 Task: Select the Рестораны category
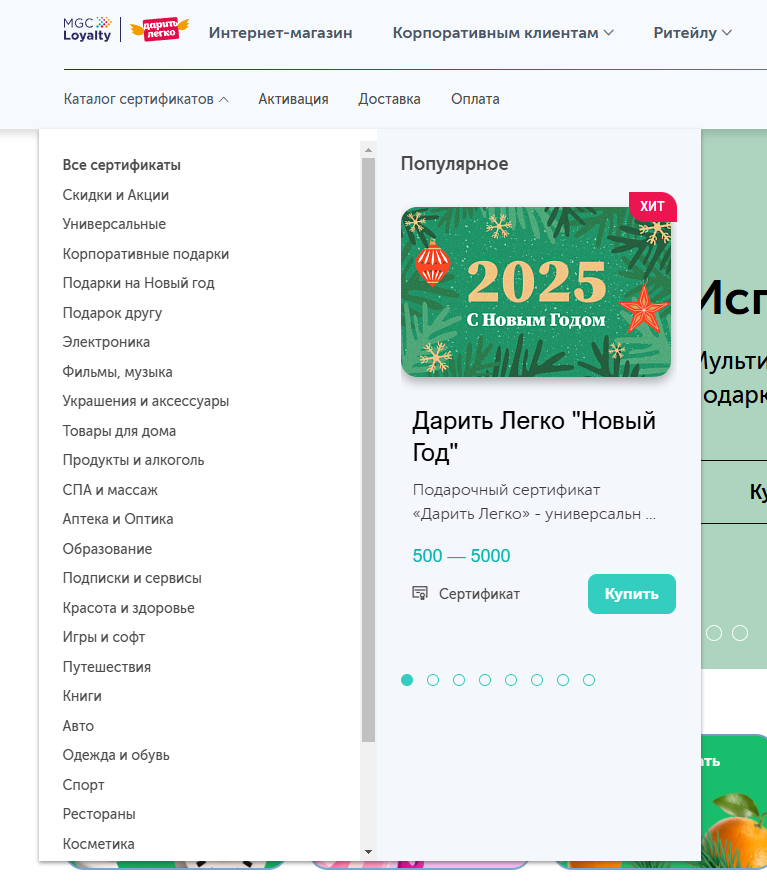pos(99,814)
